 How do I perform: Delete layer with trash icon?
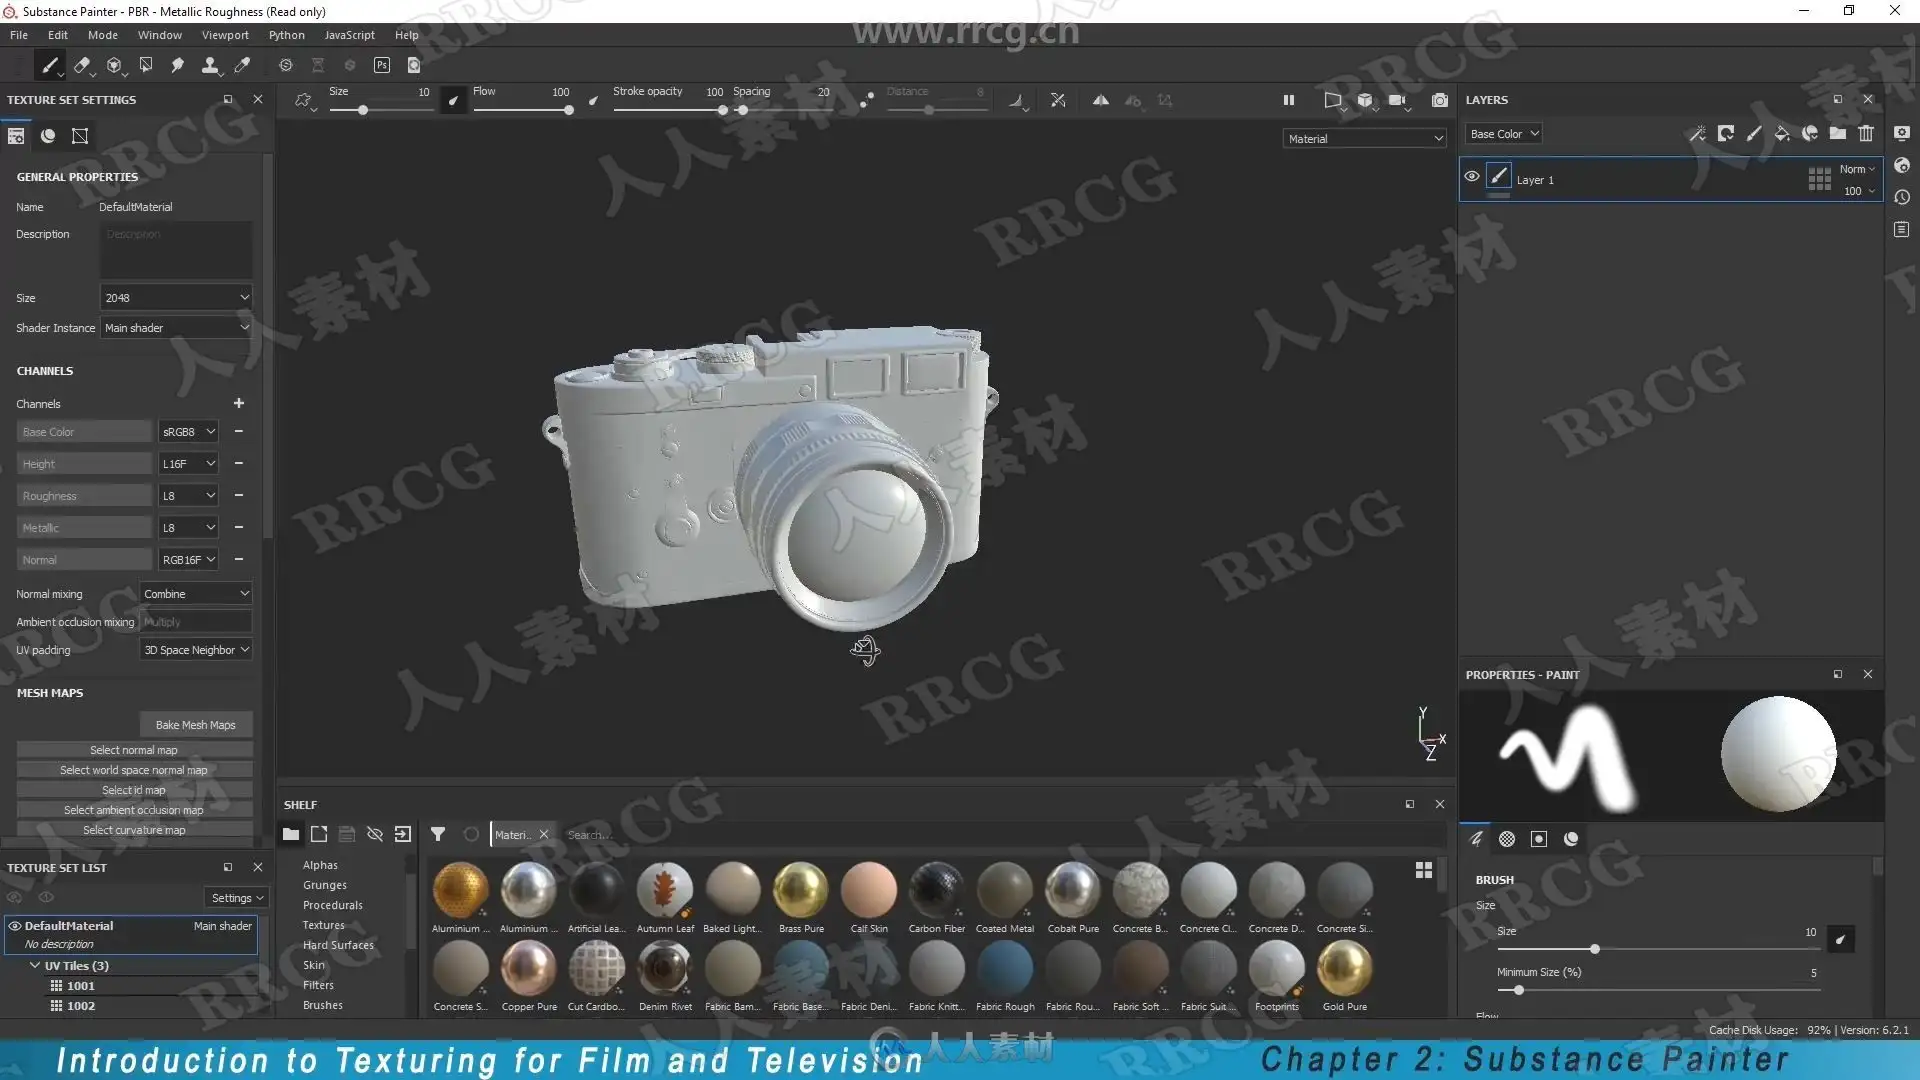pyautogui.click(x=1866, y=134)
